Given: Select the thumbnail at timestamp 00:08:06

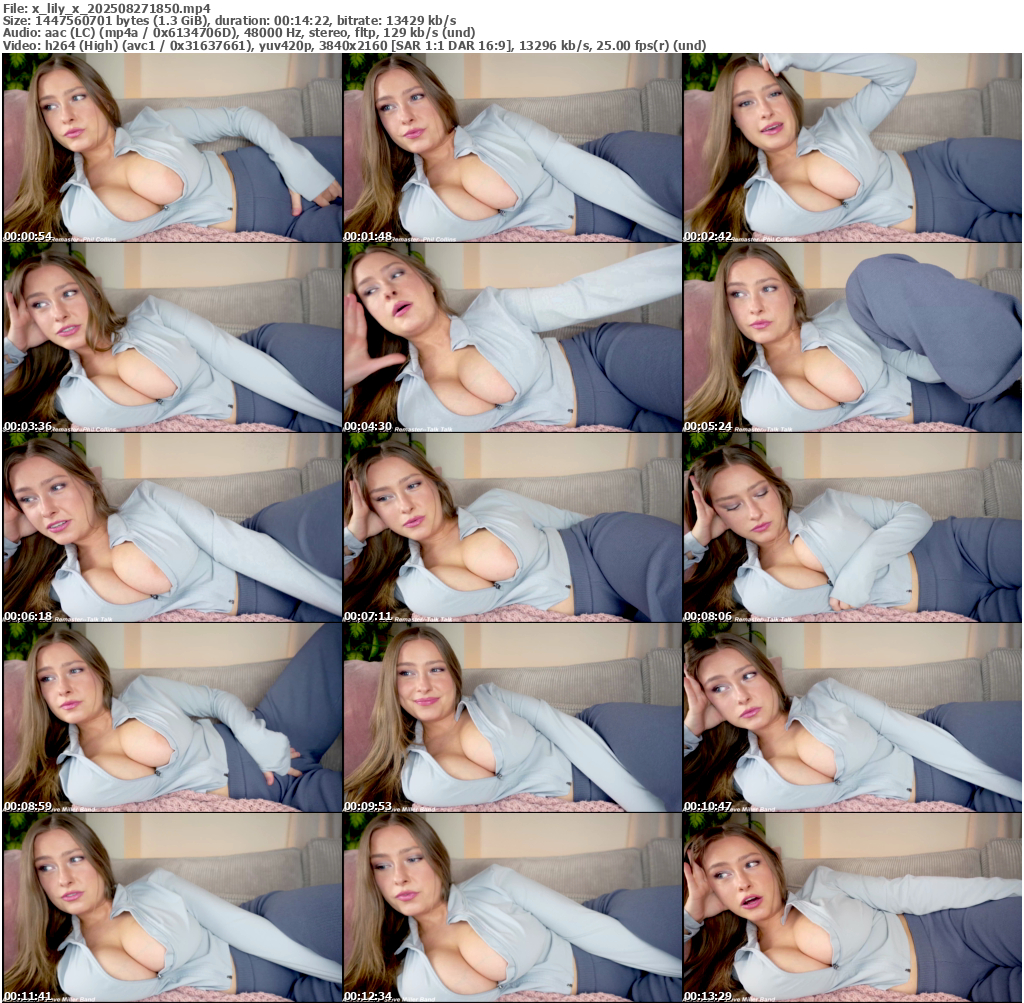Looking at the screenshot, I should (x=852, y=528).
